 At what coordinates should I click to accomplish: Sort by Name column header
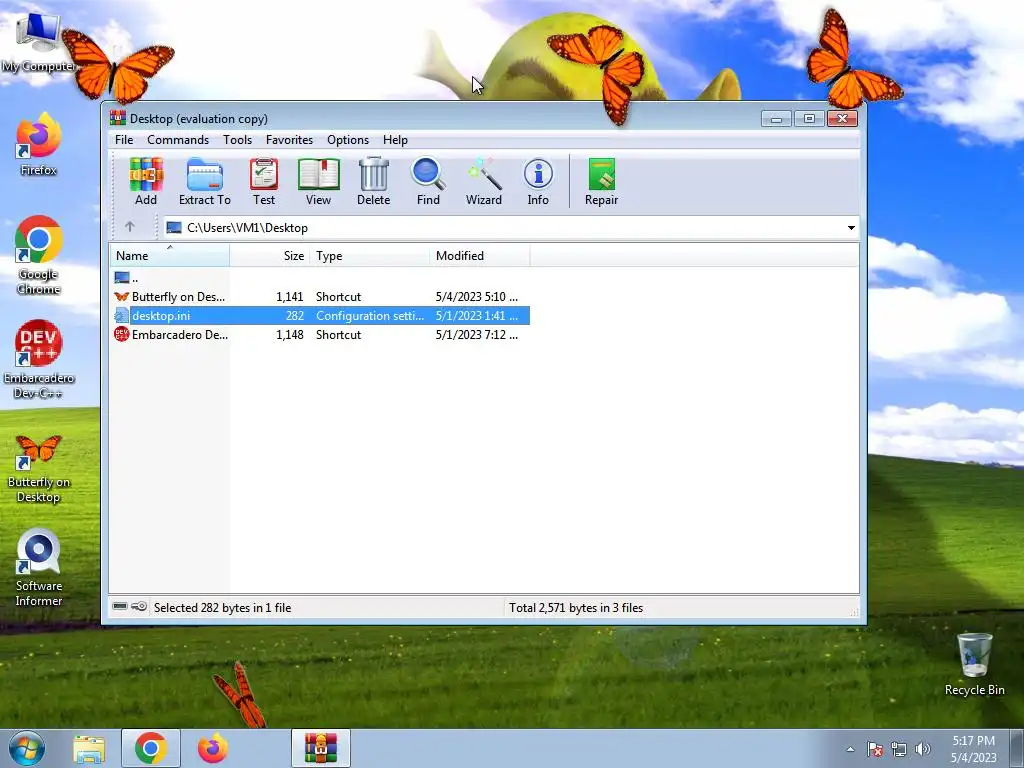[x=169, y=255]
